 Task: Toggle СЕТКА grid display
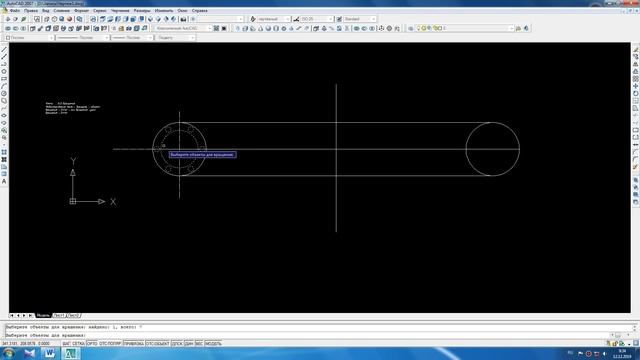point(78,344)
